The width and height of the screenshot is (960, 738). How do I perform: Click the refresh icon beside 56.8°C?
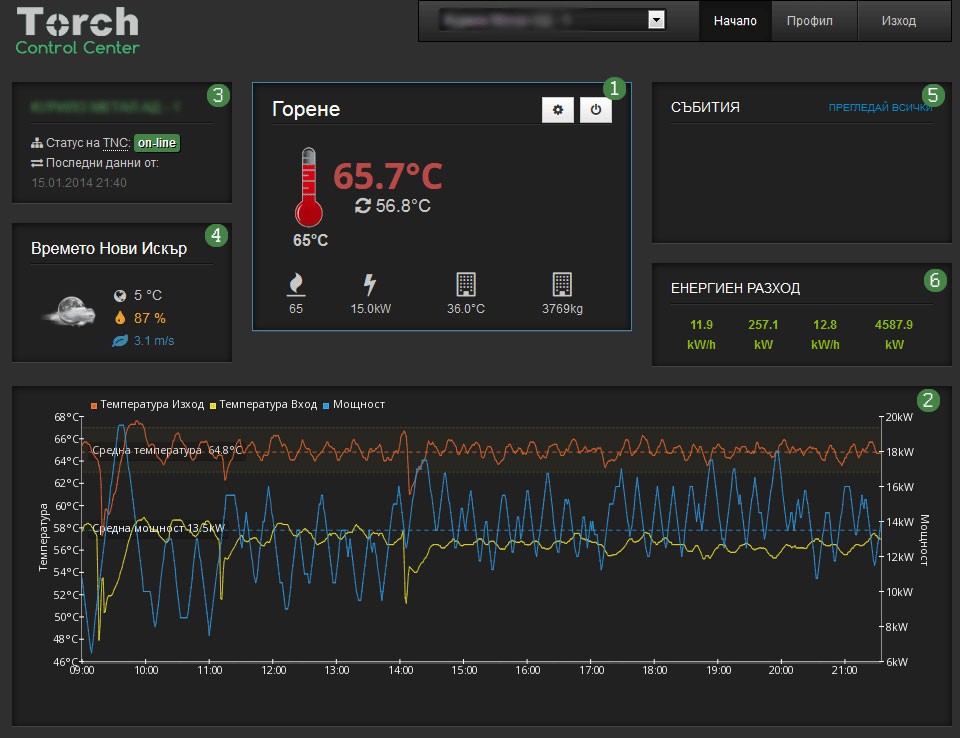363,205
